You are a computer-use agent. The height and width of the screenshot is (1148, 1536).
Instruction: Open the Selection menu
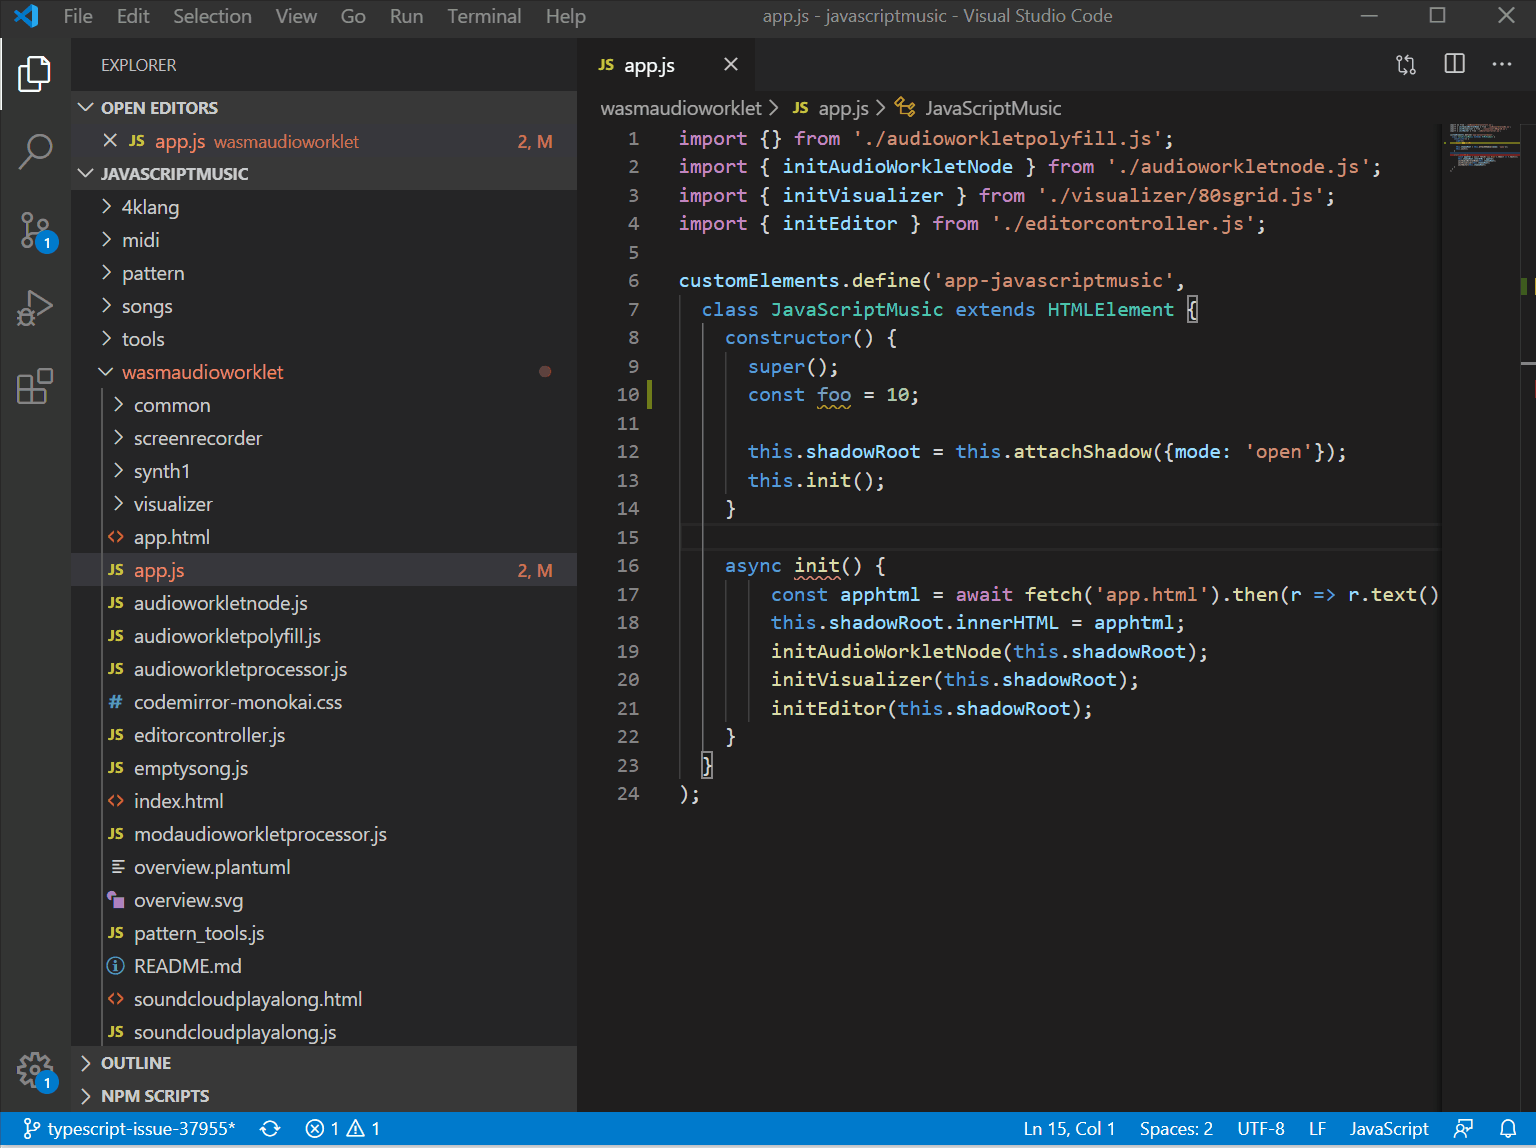coord(213,16)
